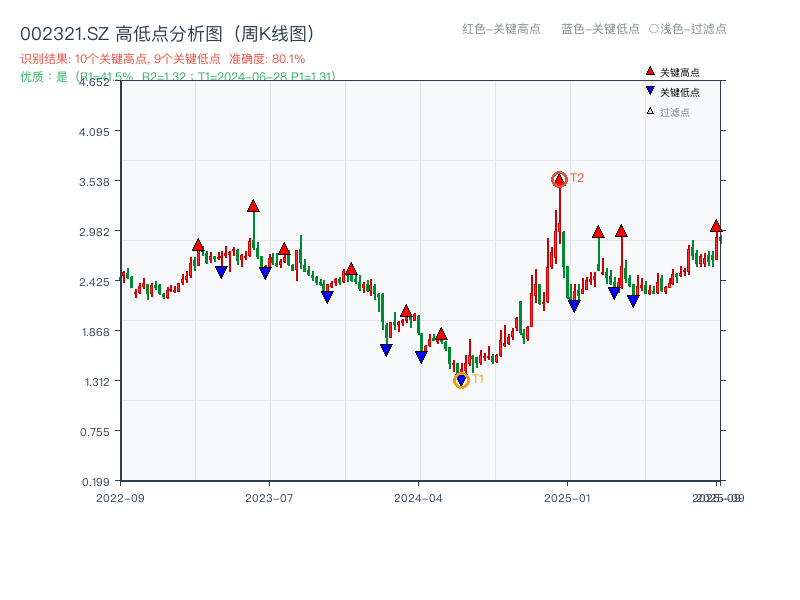800x600 pixels.
Task: Select the red 关键高点 triangle legend icon
Action: [649, 70]
